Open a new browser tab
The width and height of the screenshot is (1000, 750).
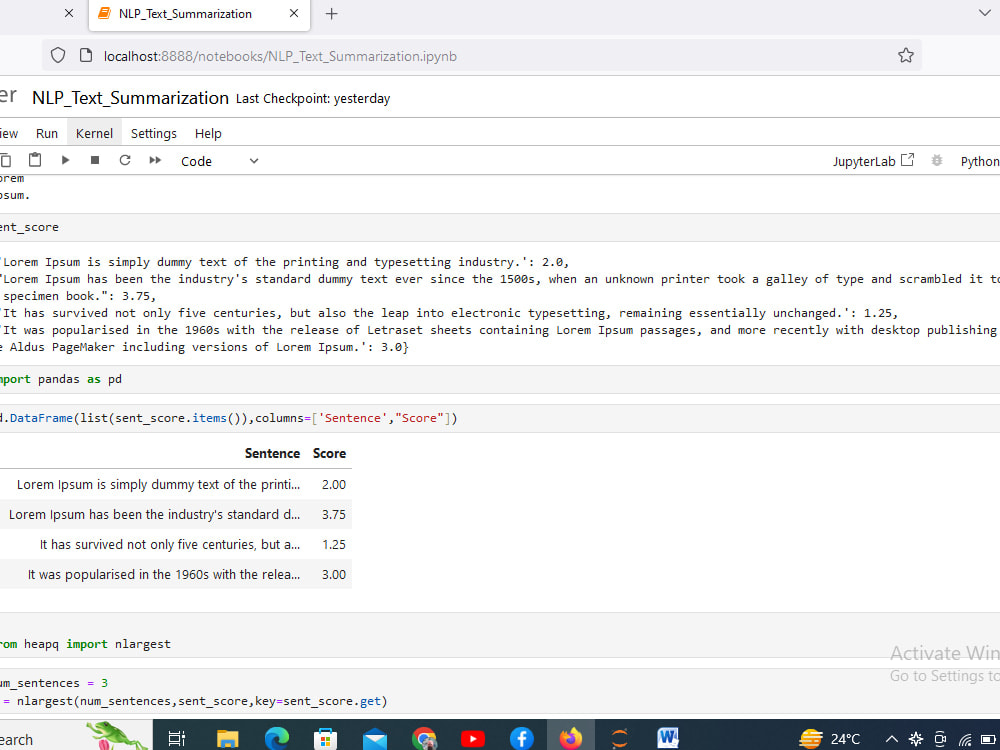(x=332, y=14)
